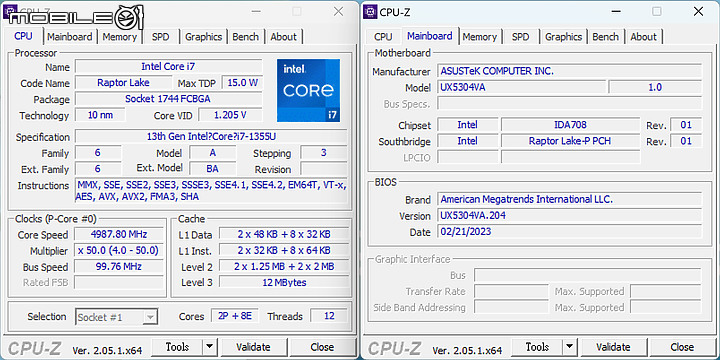
Task: Click the chipset IDA708 value
Action: (570, 125)
